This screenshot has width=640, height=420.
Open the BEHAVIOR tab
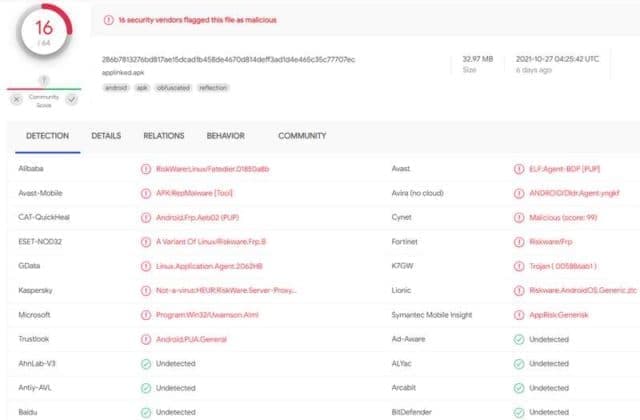[225, 135]
